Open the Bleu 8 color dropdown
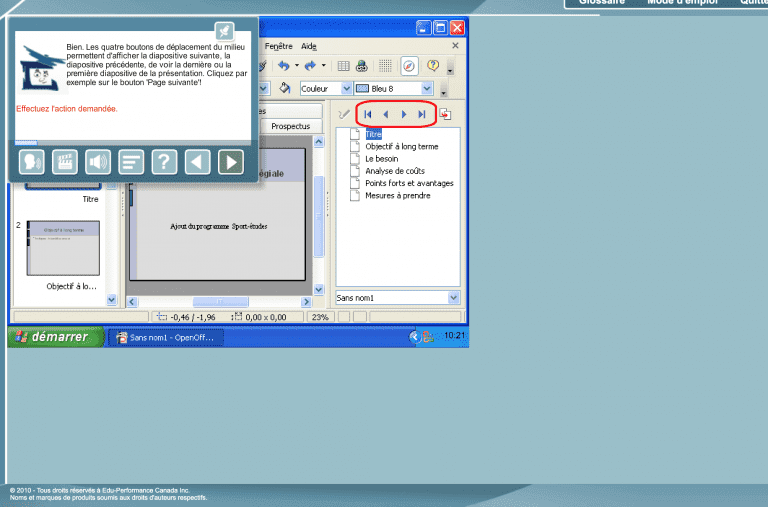Viewport: 768px width, 507px height. (x=427, y=89)
